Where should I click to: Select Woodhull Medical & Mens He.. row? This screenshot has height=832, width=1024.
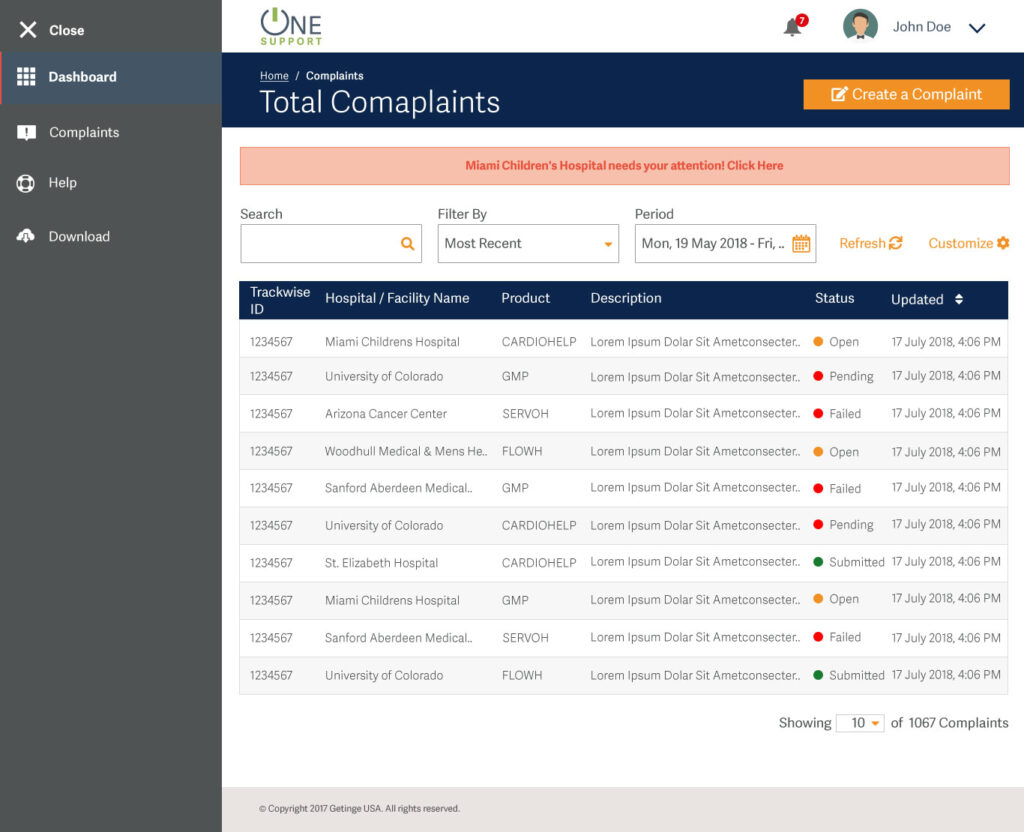406,451
